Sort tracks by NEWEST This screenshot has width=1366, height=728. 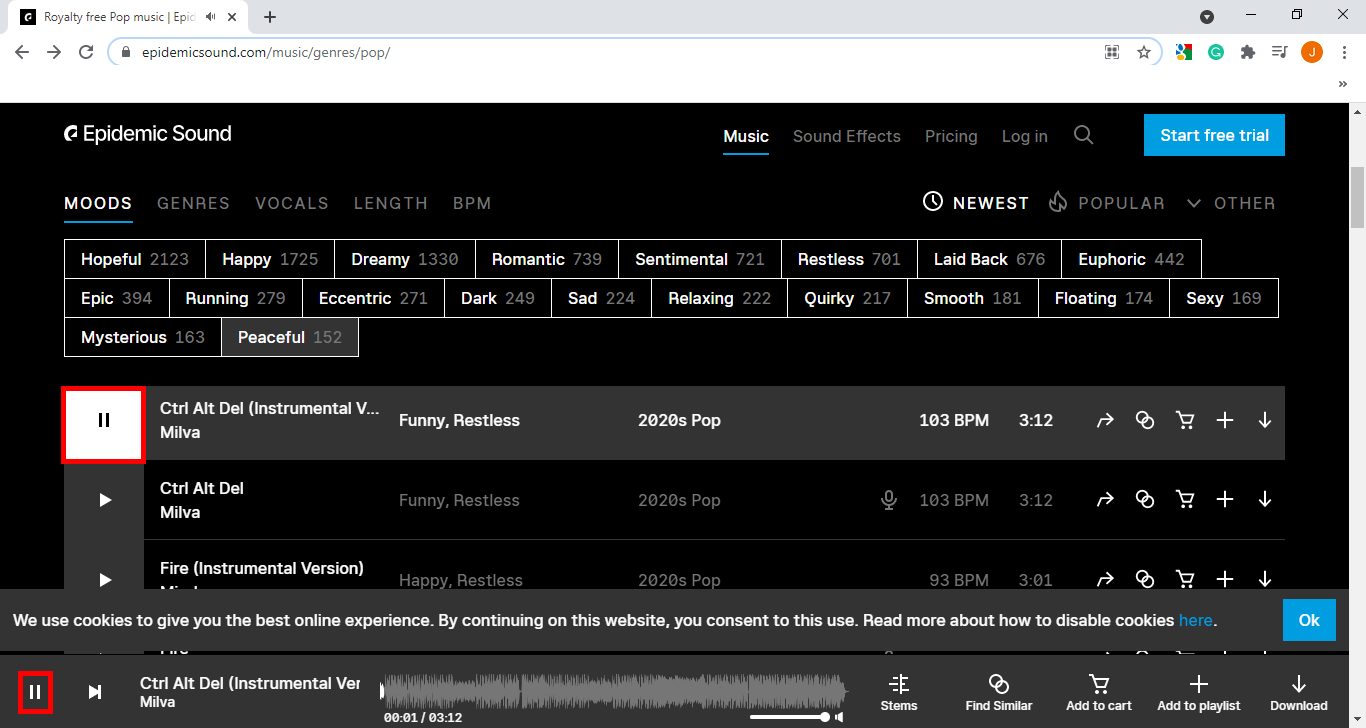(x=975, y=203)
